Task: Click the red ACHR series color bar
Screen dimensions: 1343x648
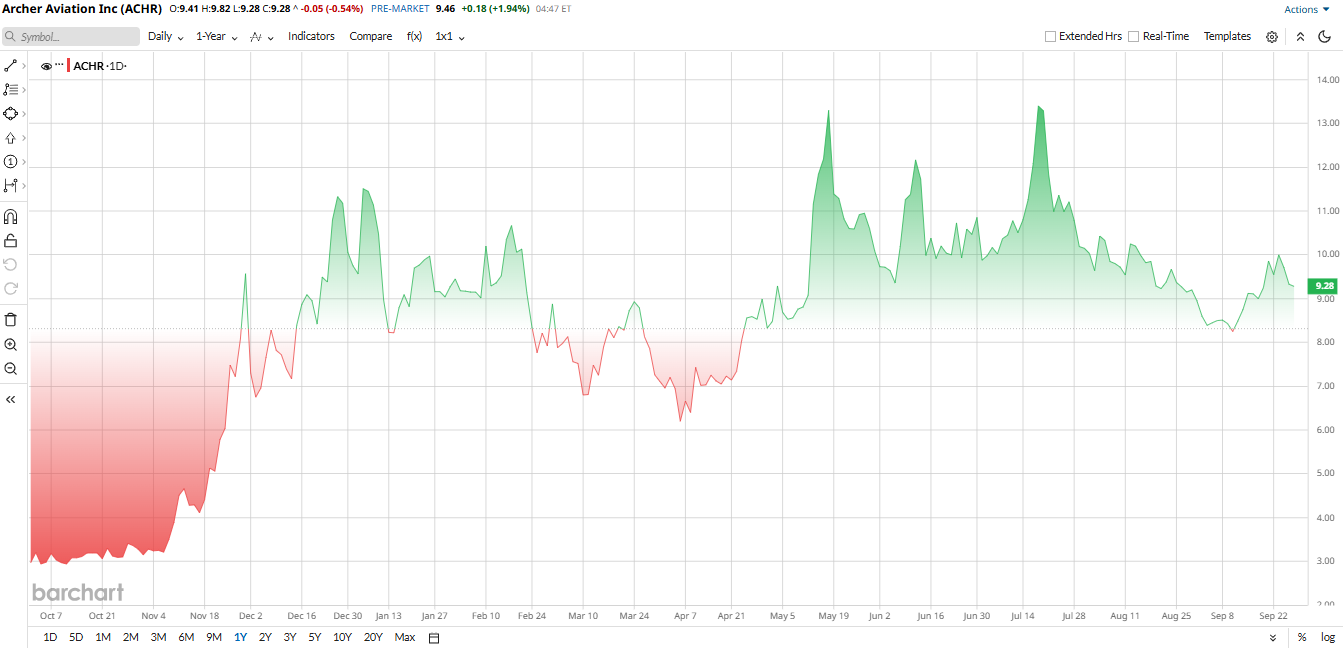Action: [68, 66]
